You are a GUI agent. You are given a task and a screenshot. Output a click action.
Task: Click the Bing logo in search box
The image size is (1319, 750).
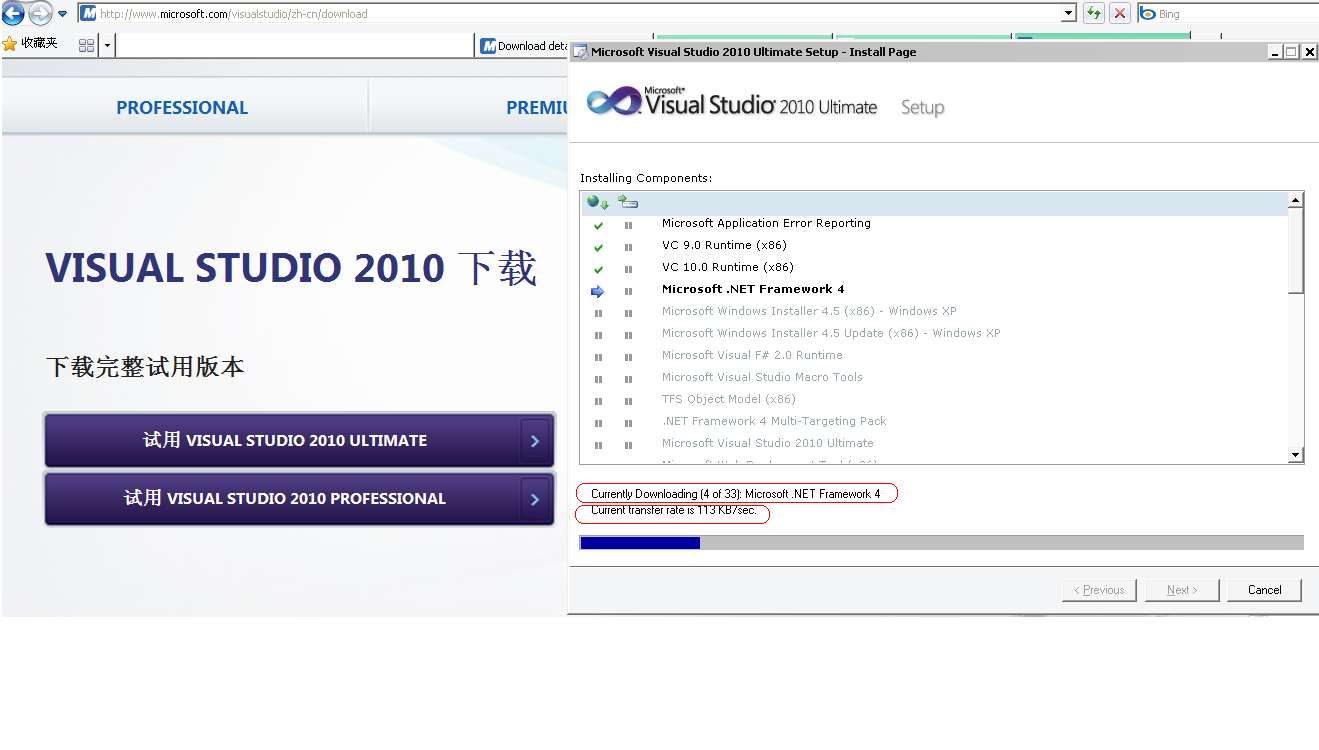pos(1148,14)
